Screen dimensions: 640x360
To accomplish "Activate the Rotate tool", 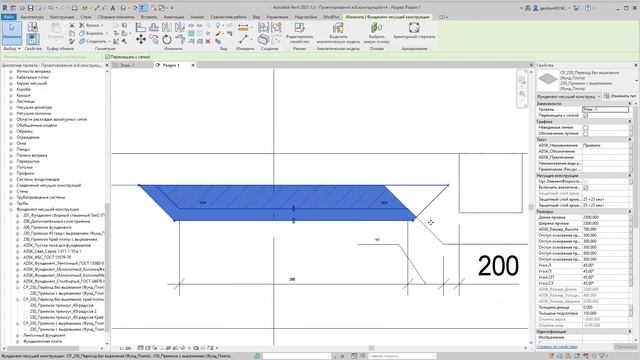I will click(167, 40).
